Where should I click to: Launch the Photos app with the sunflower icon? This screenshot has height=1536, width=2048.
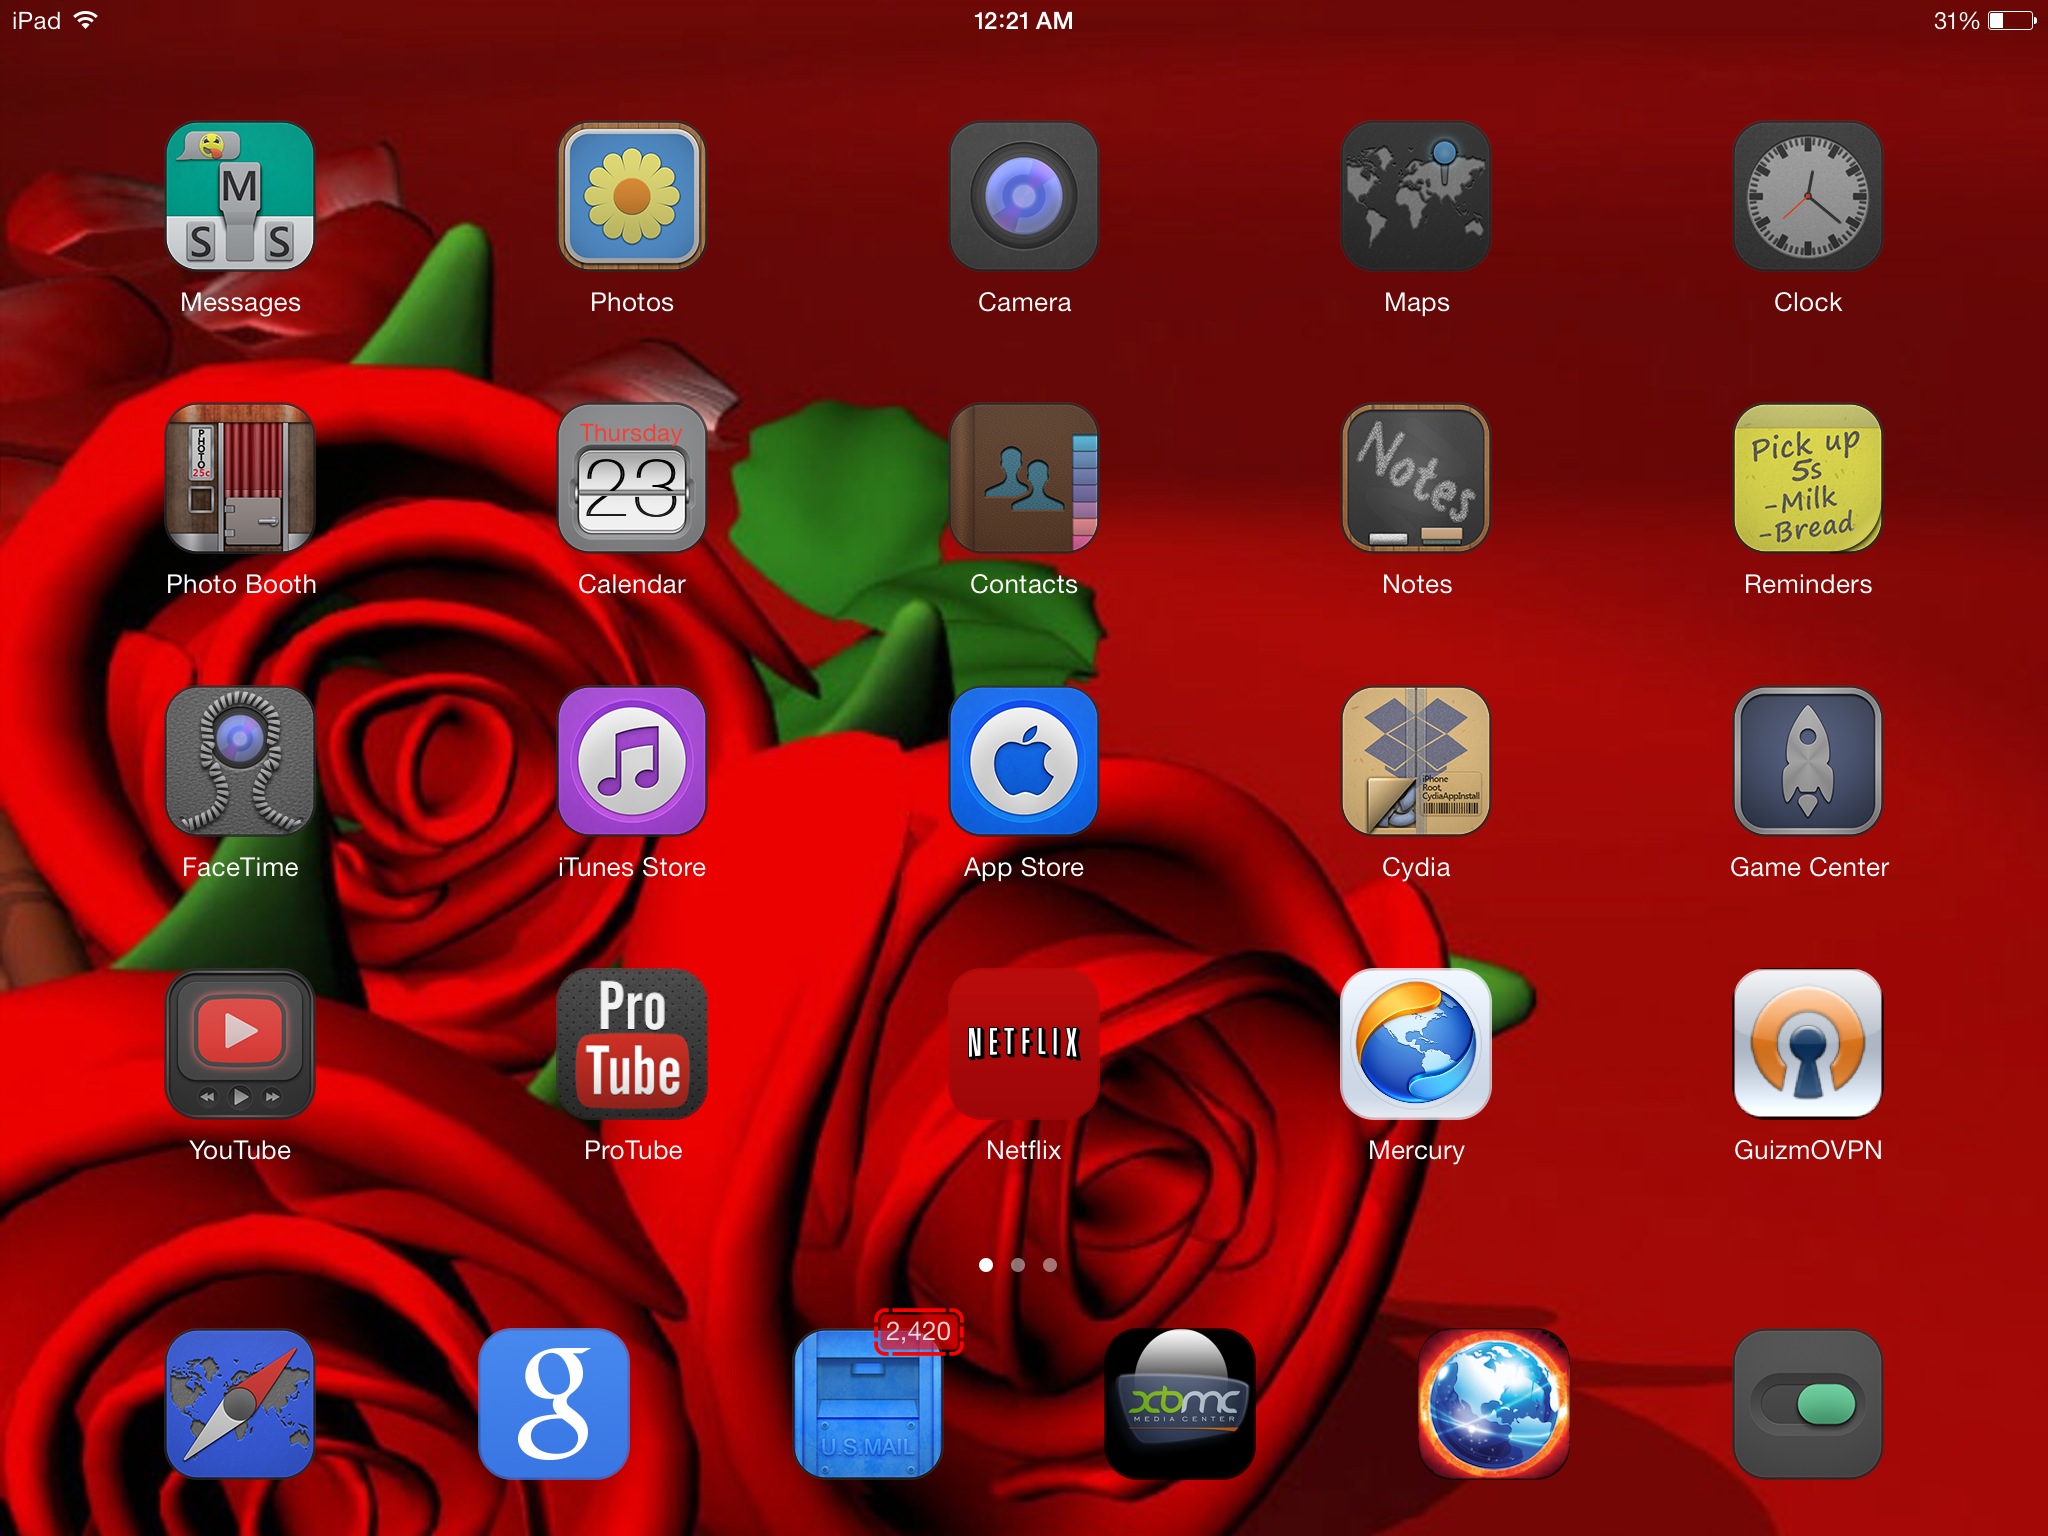point(632,196)
